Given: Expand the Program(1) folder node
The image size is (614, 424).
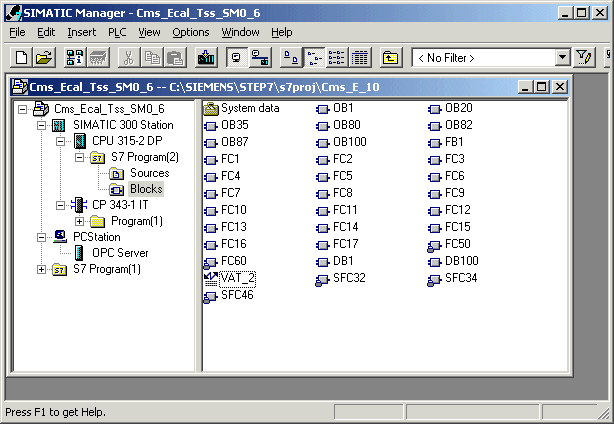Looking at the screenshot, I should click(79, 221).
